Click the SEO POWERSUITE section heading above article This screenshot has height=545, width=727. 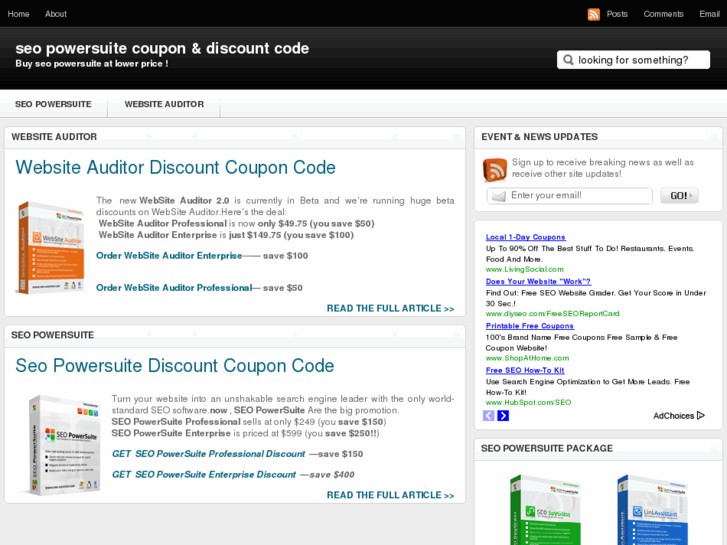[52, 335]
